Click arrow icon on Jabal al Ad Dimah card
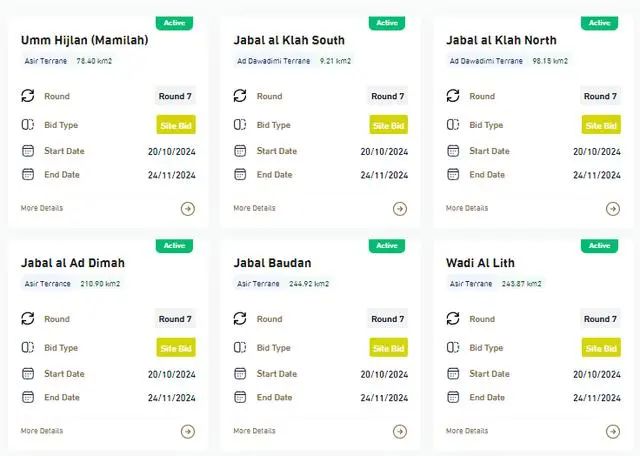640x456 pixels. click(187, 432)
